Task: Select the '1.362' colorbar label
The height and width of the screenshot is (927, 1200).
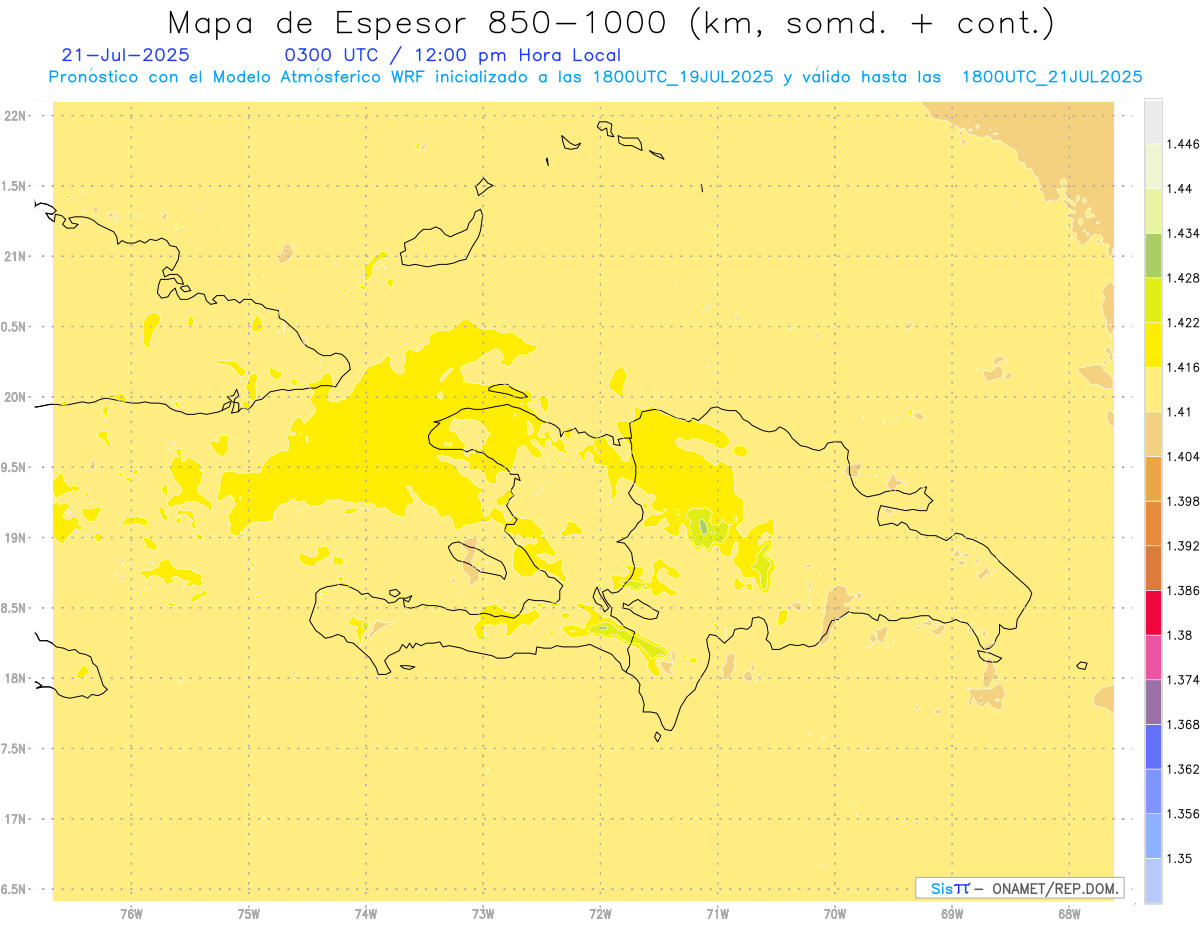Action: [1183, 769]
